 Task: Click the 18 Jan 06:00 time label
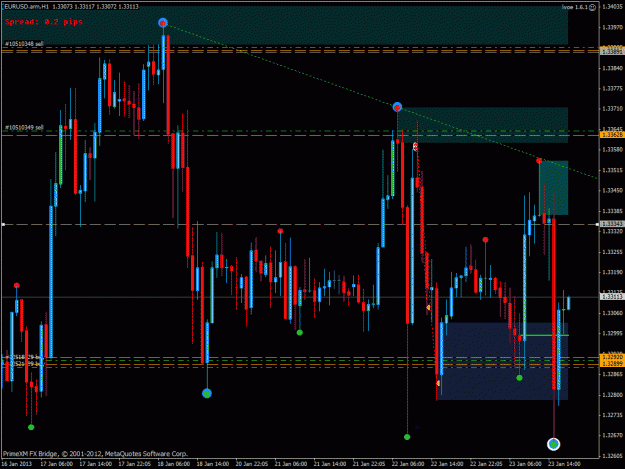[x=173, y=464]
